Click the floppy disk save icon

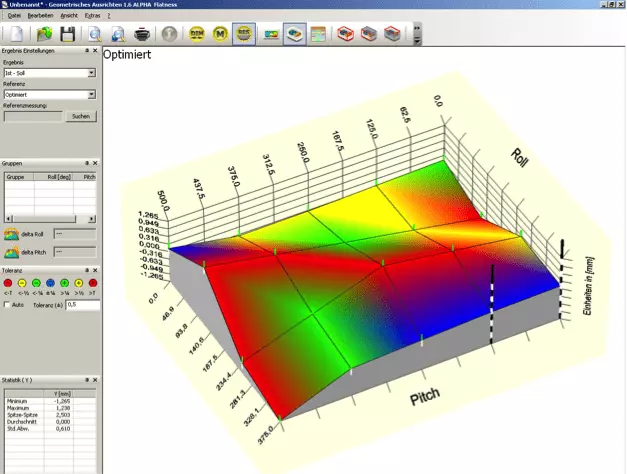68,35
